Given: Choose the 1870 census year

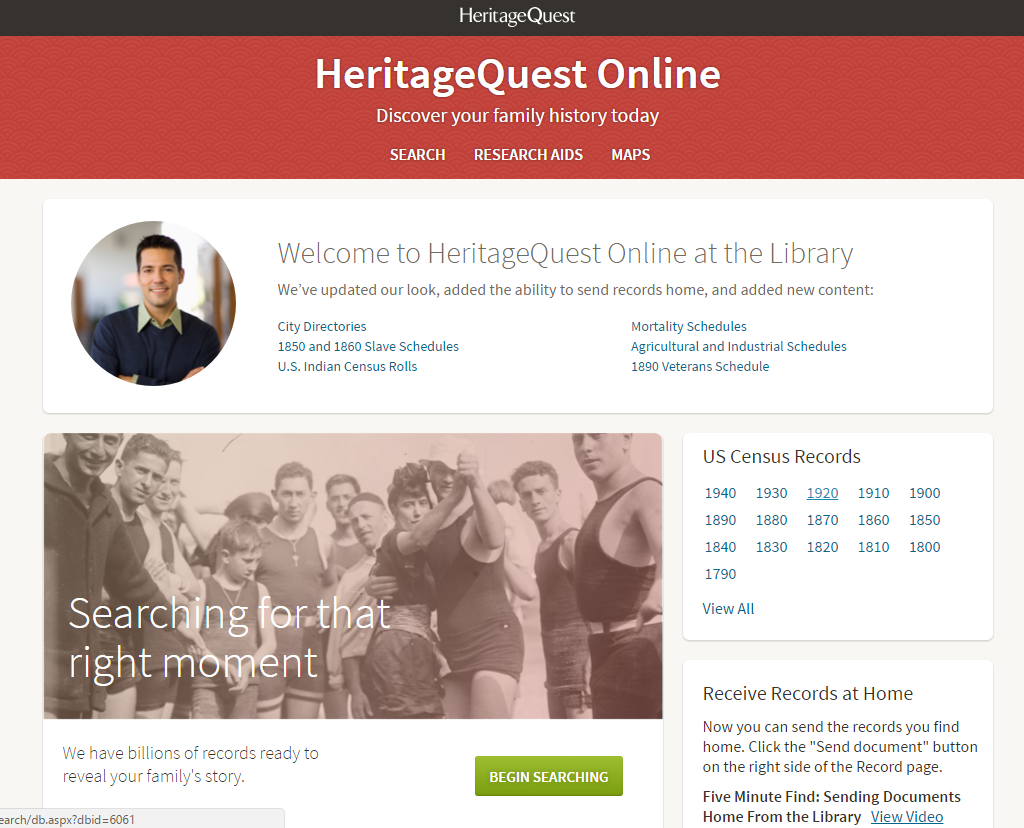Looking at the screenshot, I should click(822, 520).
